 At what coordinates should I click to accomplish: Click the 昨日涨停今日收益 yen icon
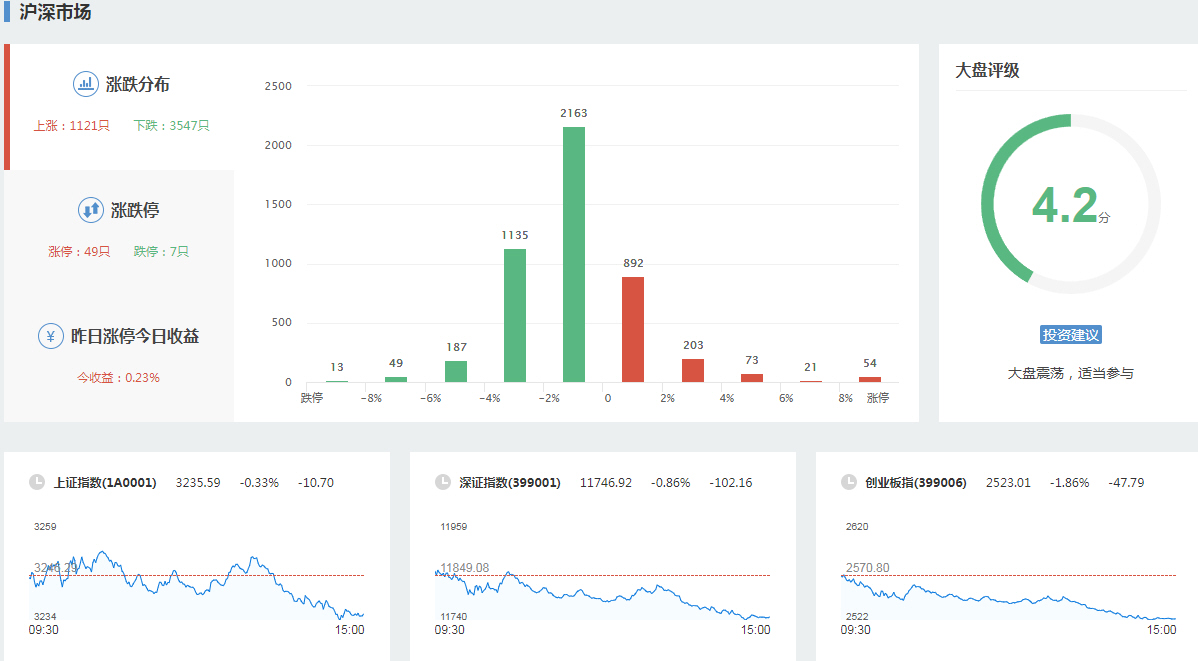(x=51, y=336)
